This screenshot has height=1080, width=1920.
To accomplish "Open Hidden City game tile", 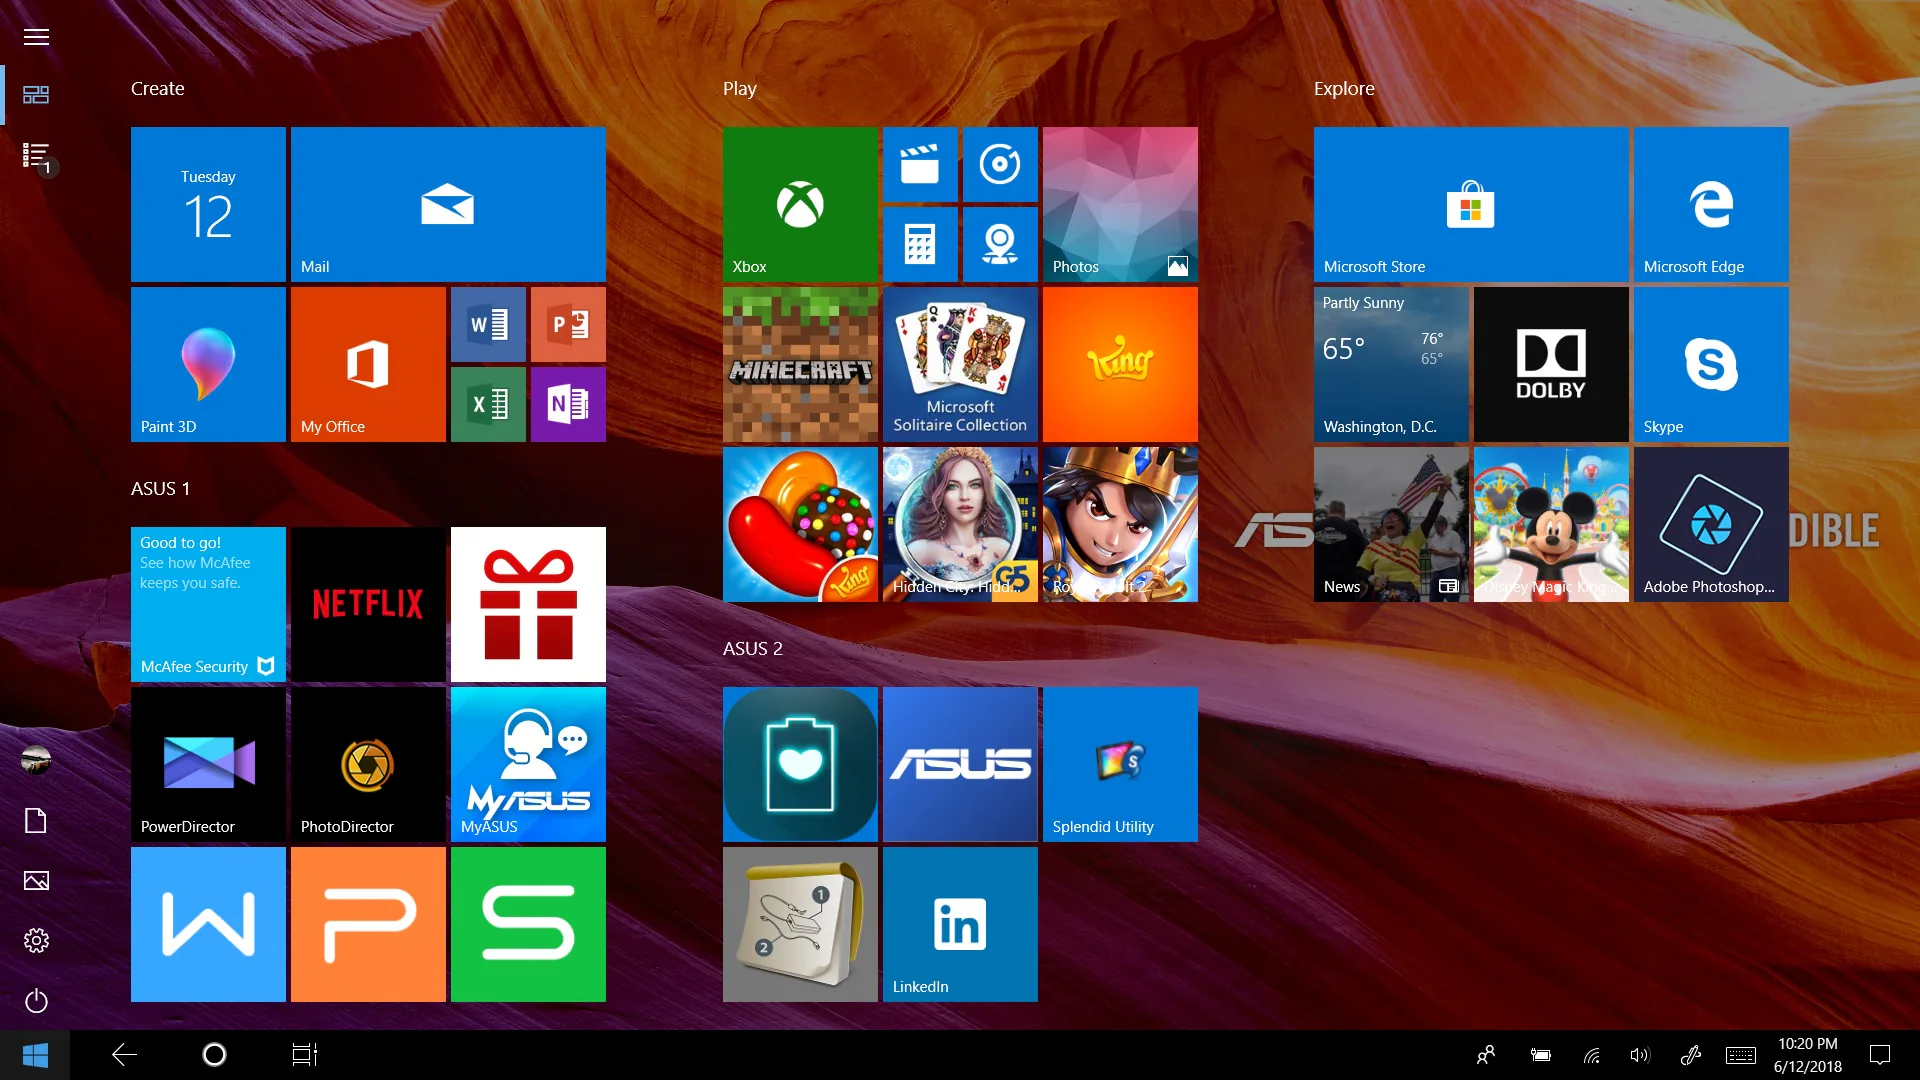I will [960, 524].
